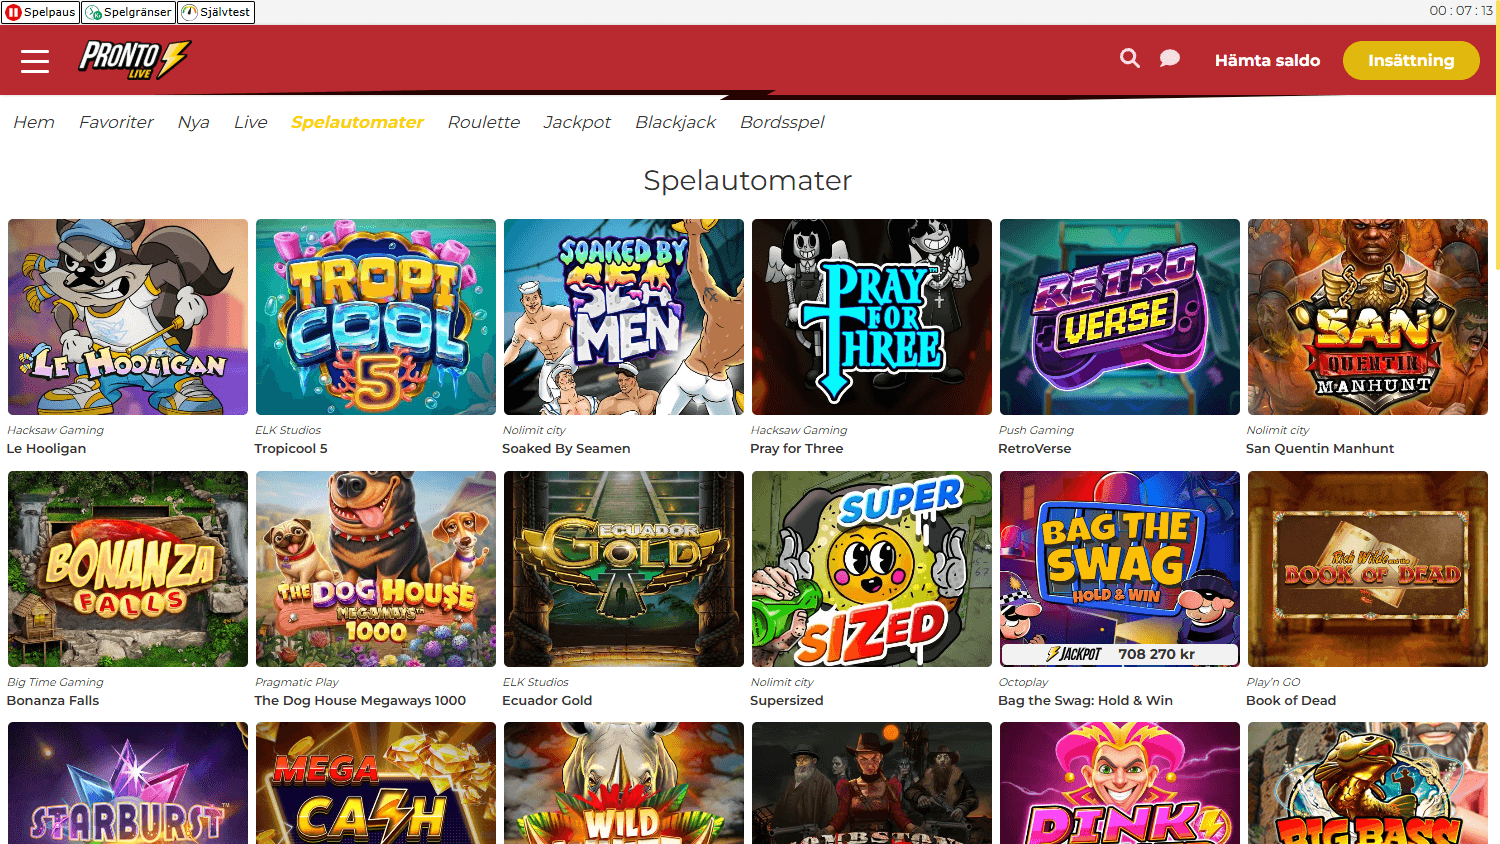Open the Tombstone western game tile

pos(872,783)
